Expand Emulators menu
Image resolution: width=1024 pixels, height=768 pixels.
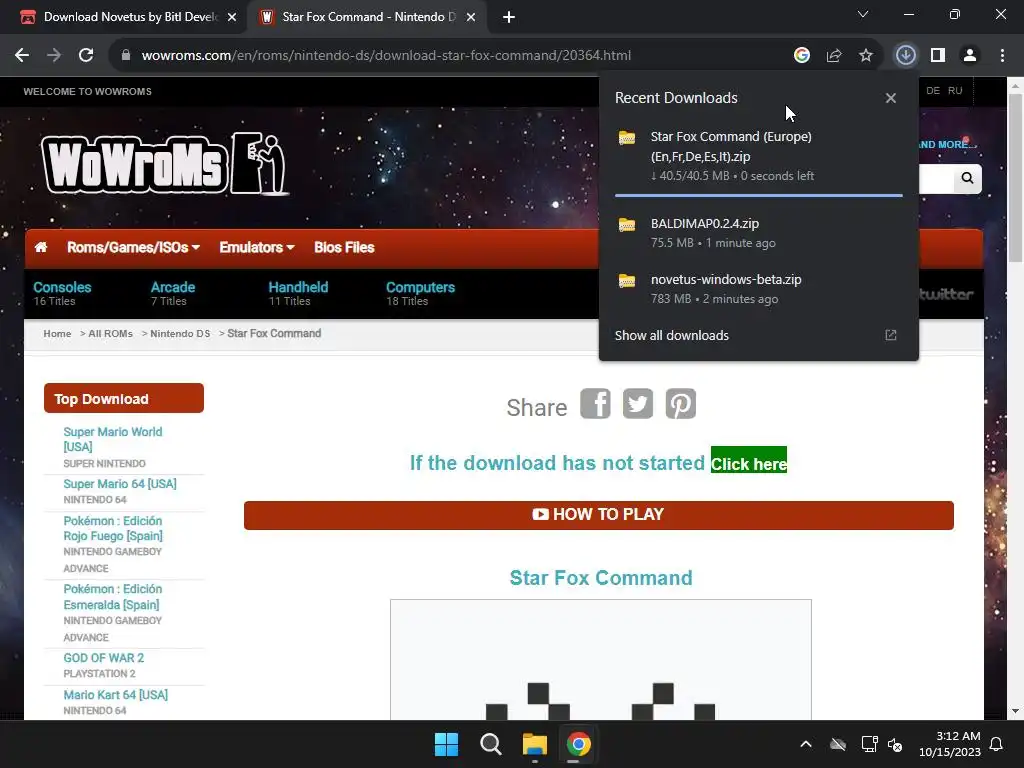(x=257, y=248)
